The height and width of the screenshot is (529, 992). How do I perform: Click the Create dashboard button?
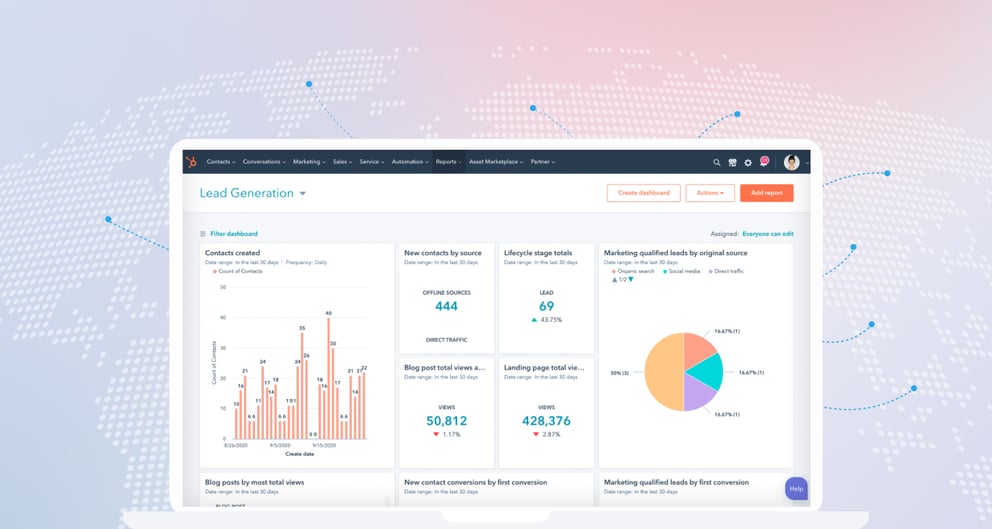pos(643,193)
